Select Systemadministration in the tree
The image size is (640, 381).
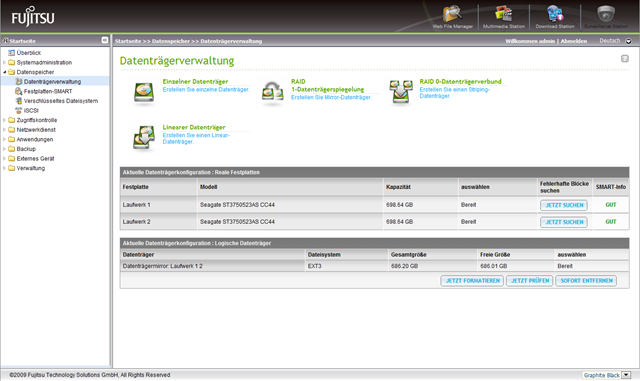44,62
